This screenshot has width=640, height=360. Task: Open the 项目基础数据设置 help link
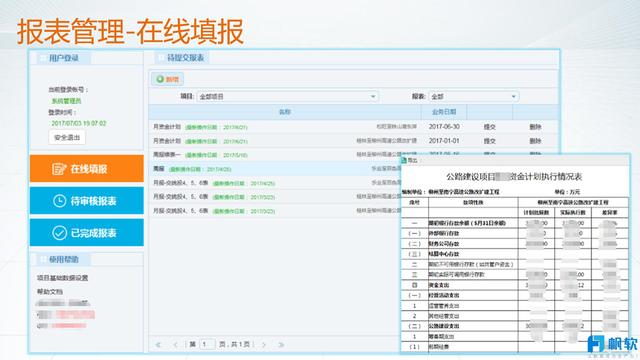click(x=62, y=278)
